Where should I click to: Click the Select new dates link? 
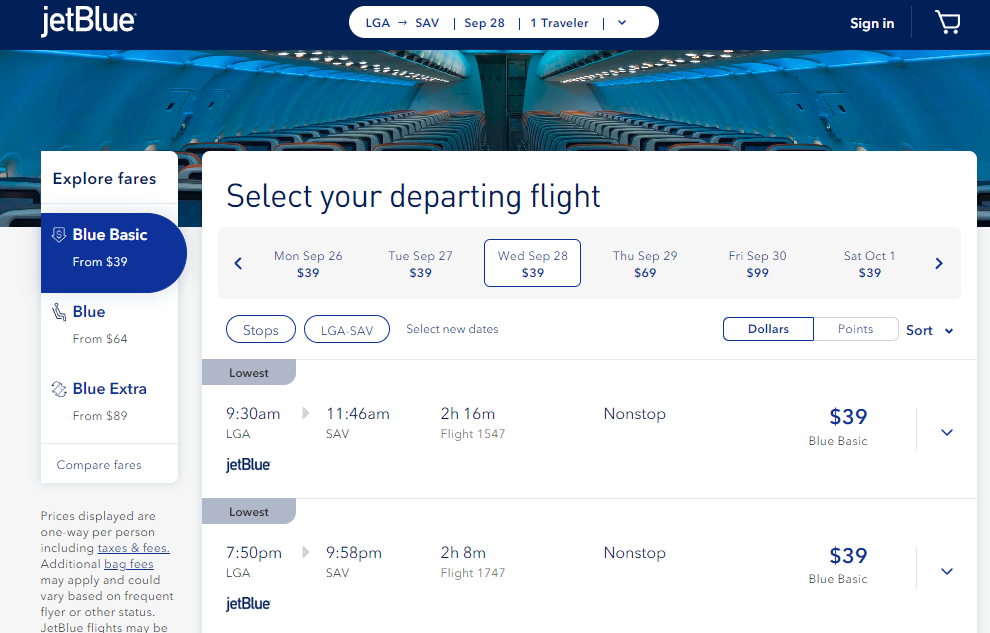coord(452,329)
